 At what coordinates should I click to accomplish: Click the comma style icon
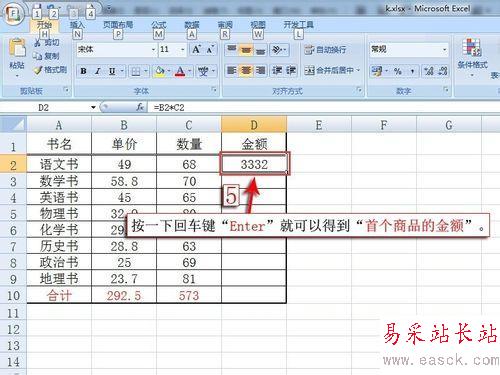(413, 71)
